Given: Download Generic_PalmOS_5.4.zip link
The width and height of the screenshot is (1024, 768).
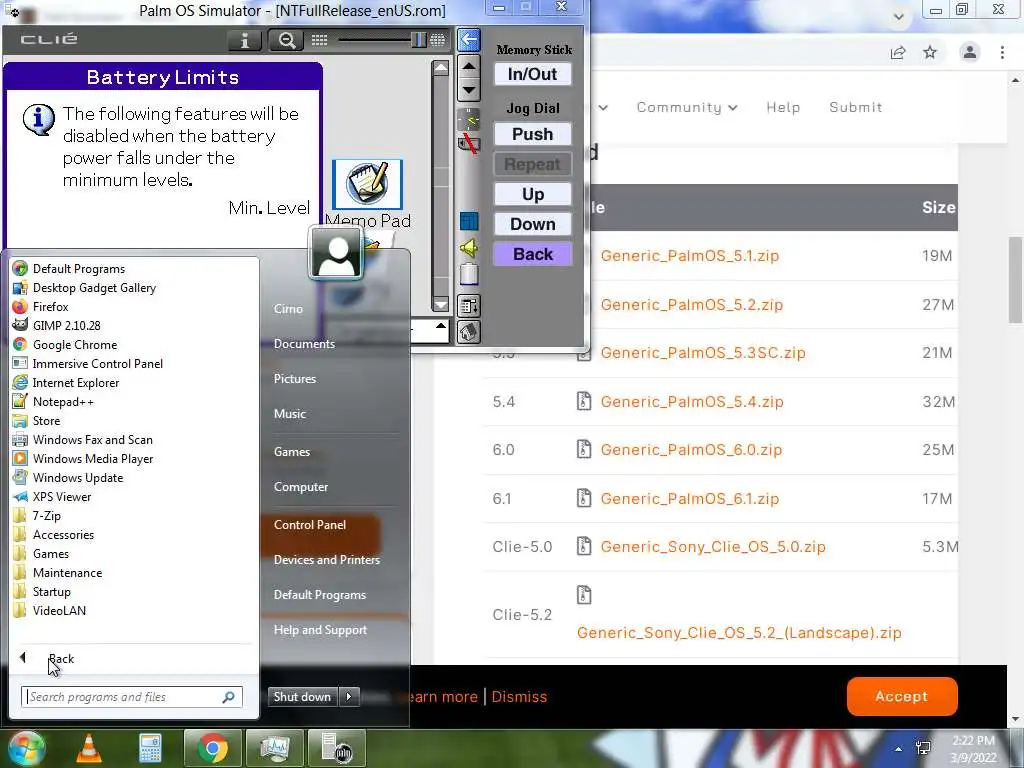Looking at the screenshot, I should tap(692, 402).
